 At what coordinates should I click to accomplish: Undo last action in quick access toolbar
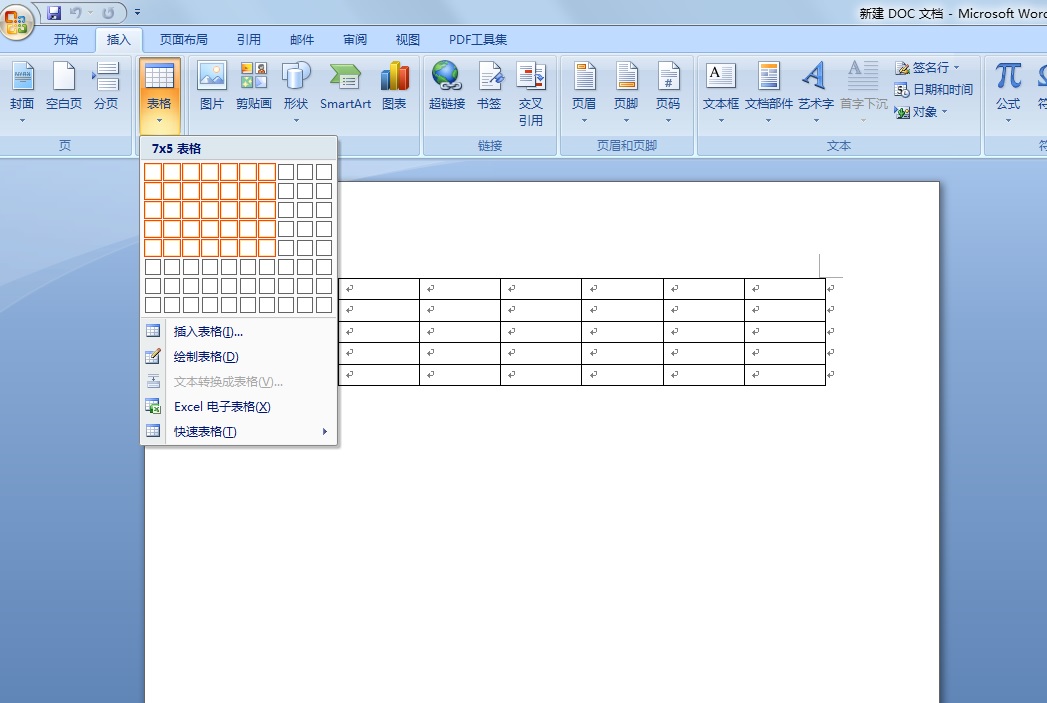click(75, 13)
